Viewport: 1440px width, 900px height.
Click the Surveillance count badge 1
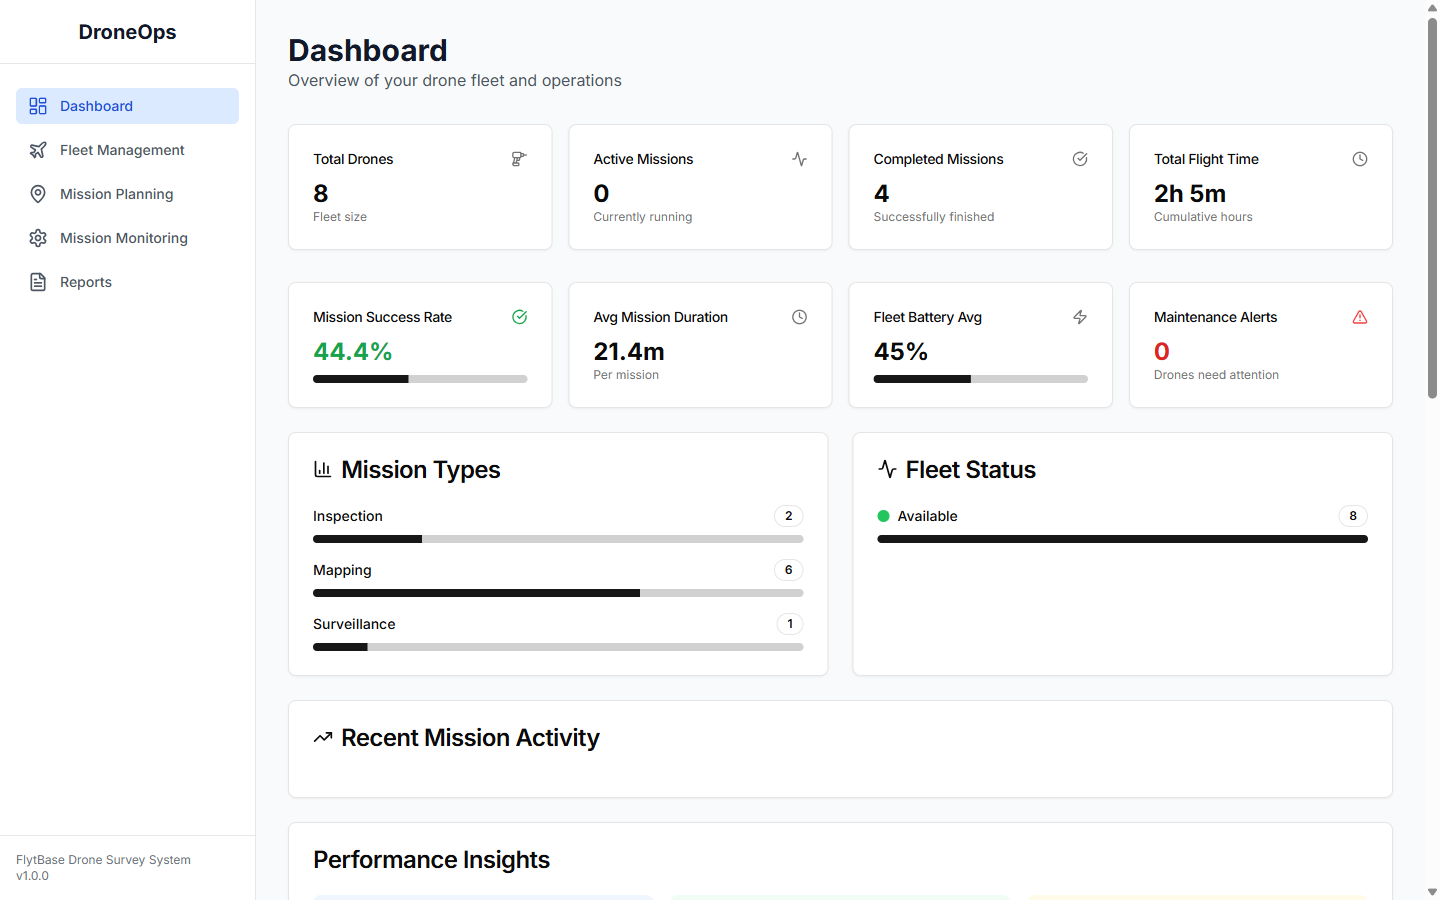(x=789, y=624)
